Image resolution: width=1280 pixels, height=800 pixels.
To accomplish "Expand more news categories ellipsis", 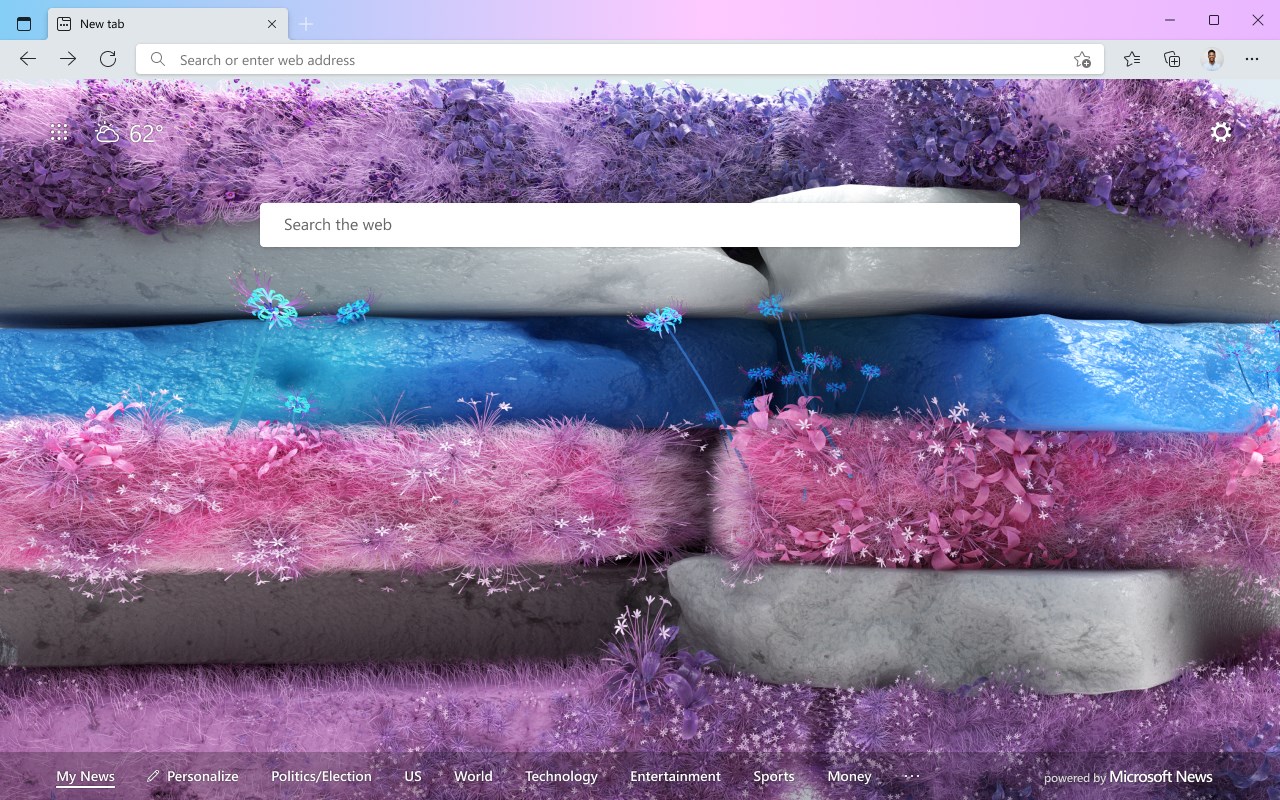I will tap(912, 776).
